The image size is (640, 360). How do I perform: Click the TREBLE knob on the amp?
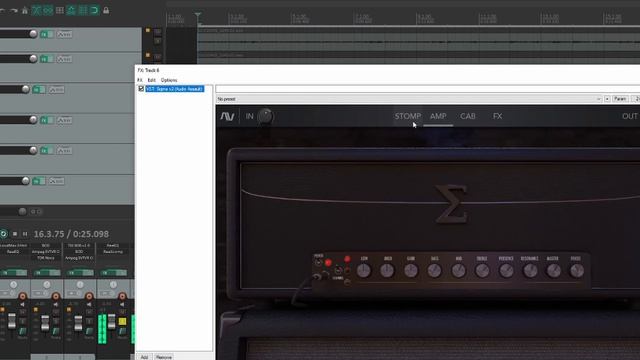point(482,271)
